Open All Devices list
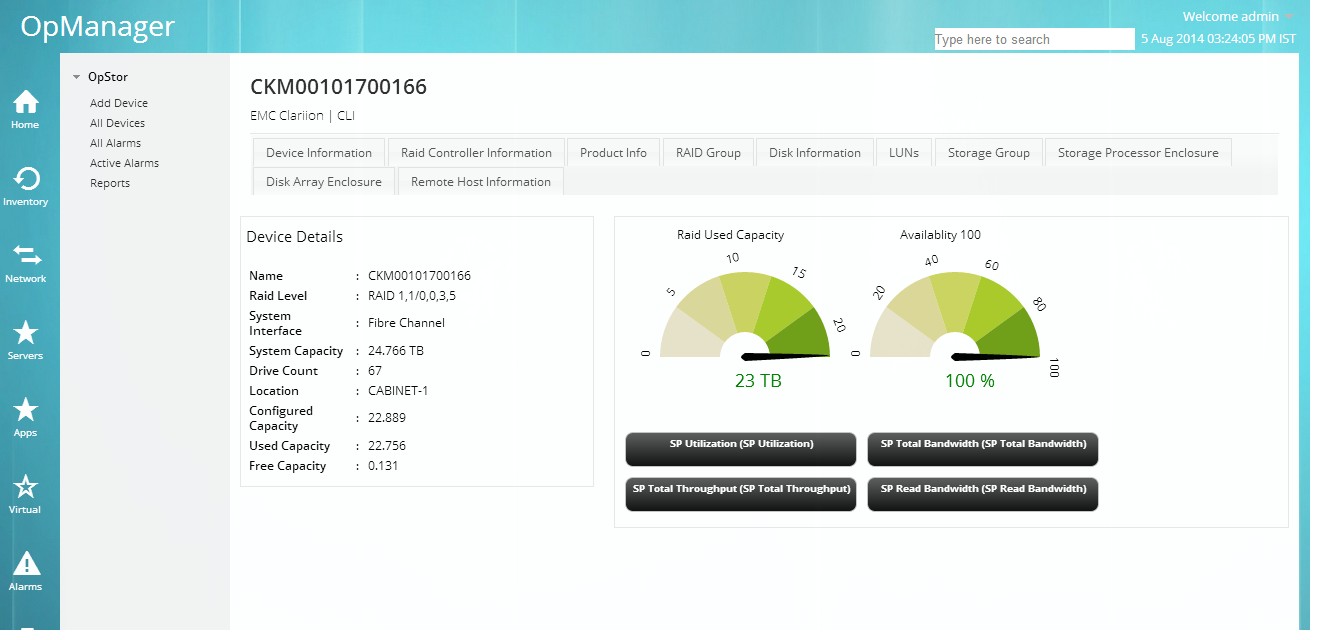This screenshot has width=1344, height=640. 117,123
